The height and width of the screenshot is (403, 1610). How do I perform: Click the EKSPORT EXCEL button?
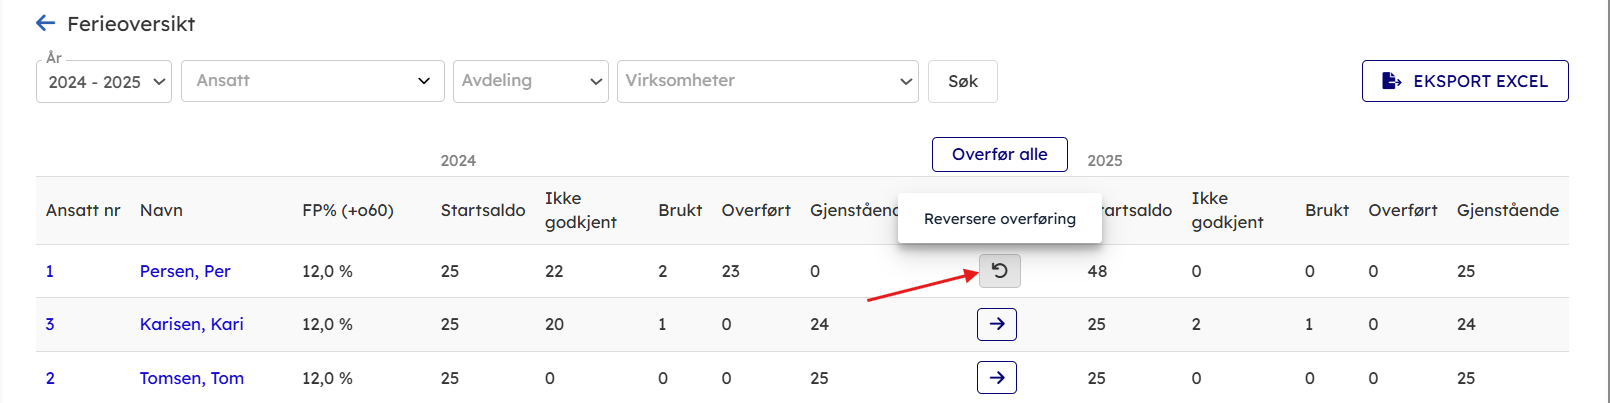click(x=1465, y=81)
